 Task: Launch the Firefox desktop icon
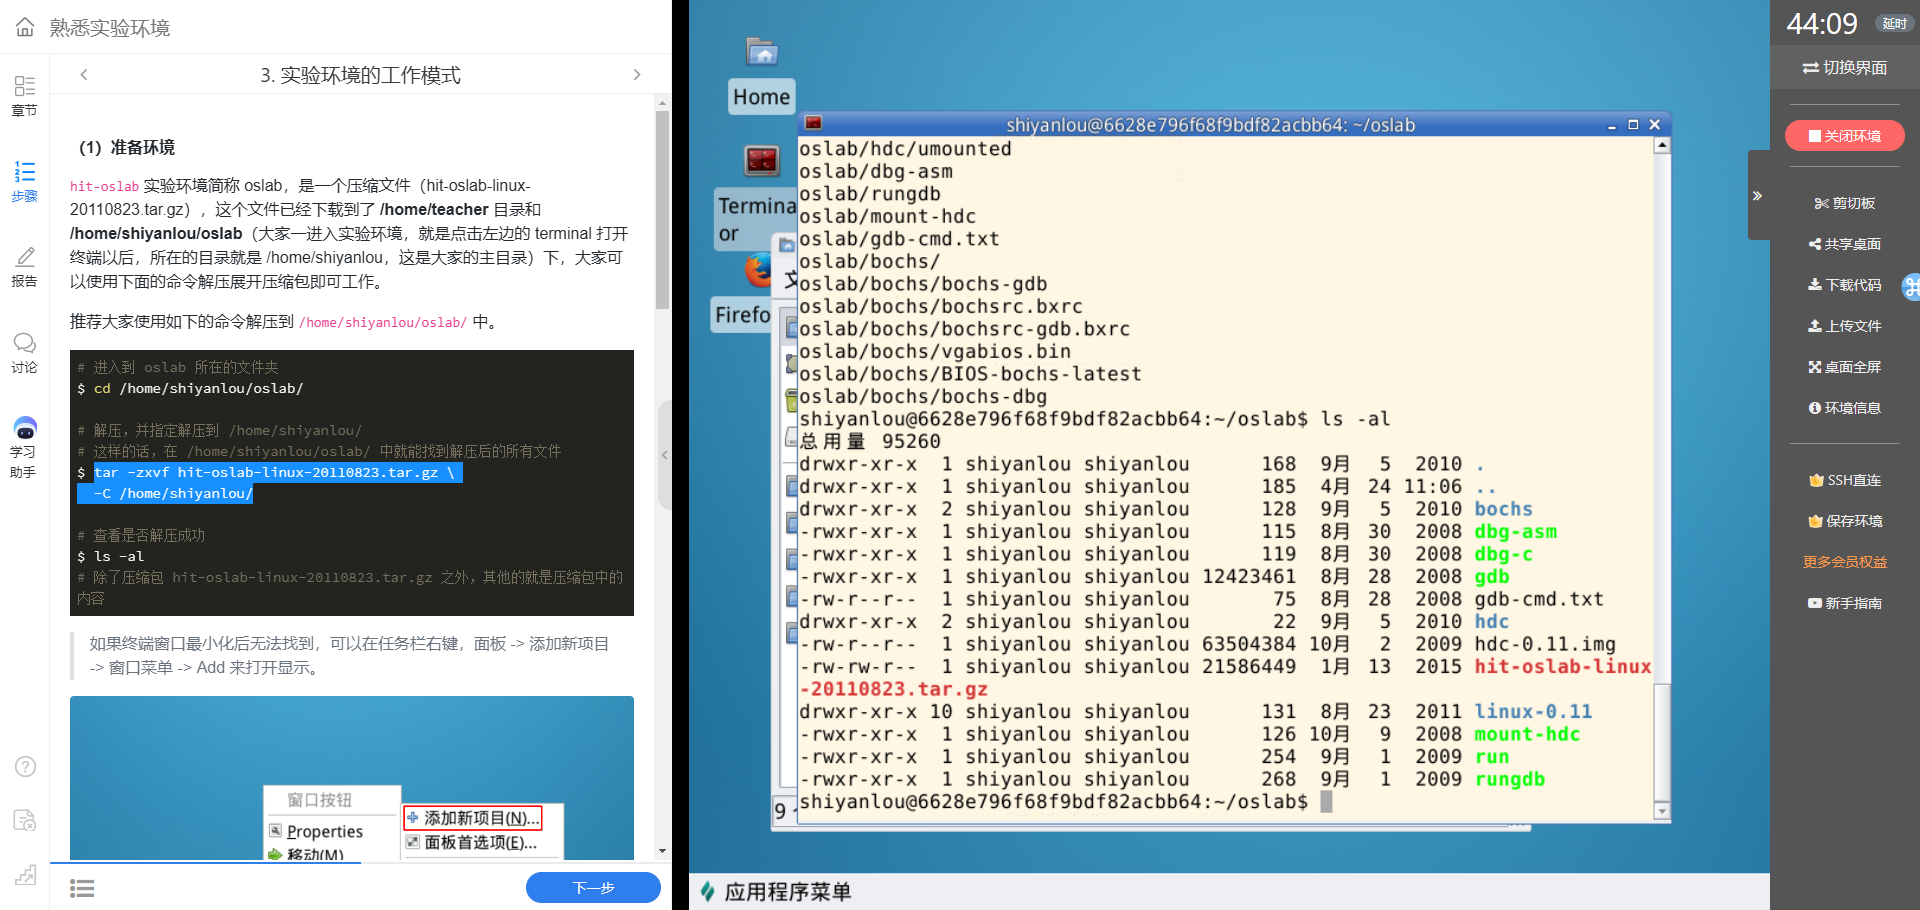pyautogui.click(x=758, y=270)
